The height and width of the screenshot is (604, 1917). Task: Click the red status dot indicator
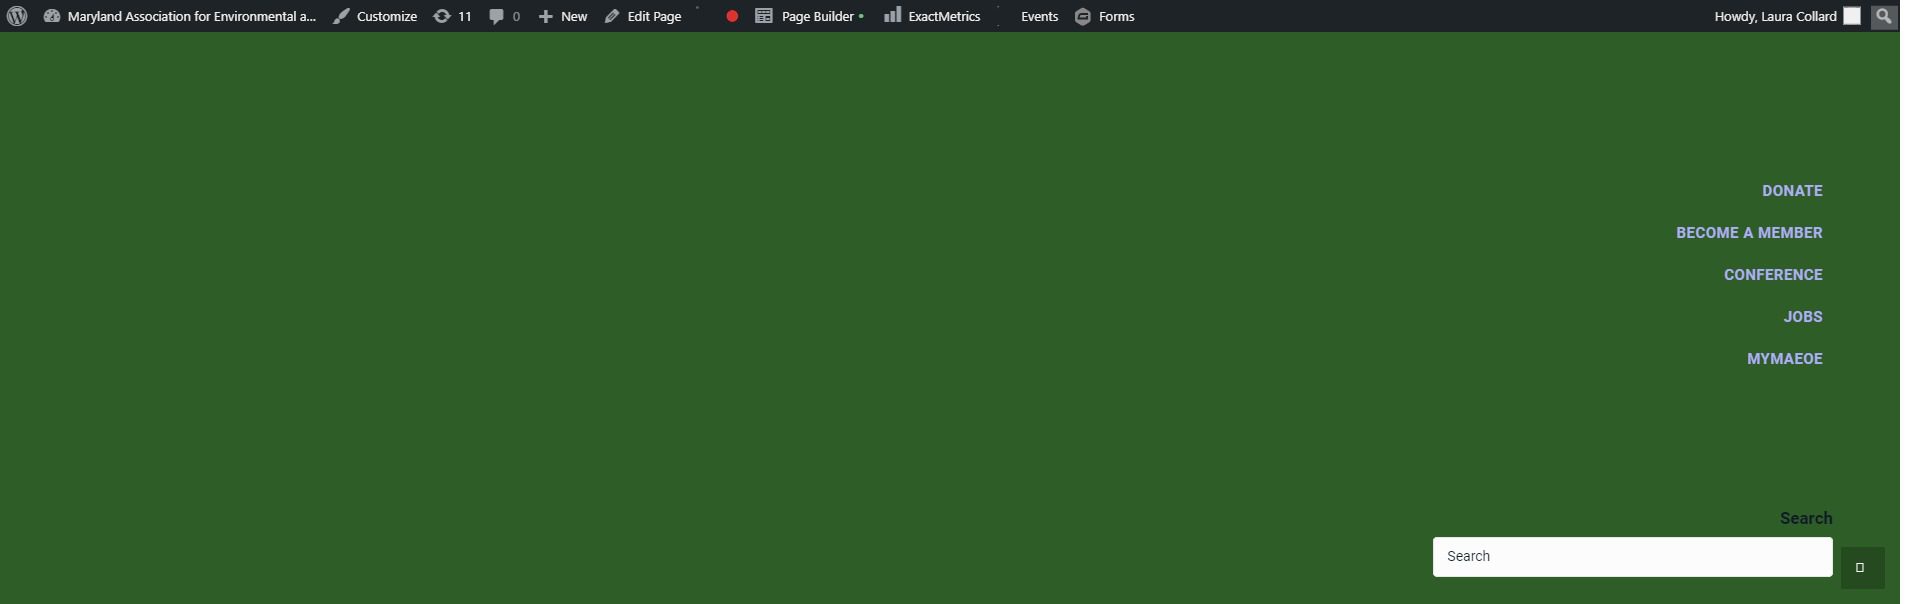point(732,16)
